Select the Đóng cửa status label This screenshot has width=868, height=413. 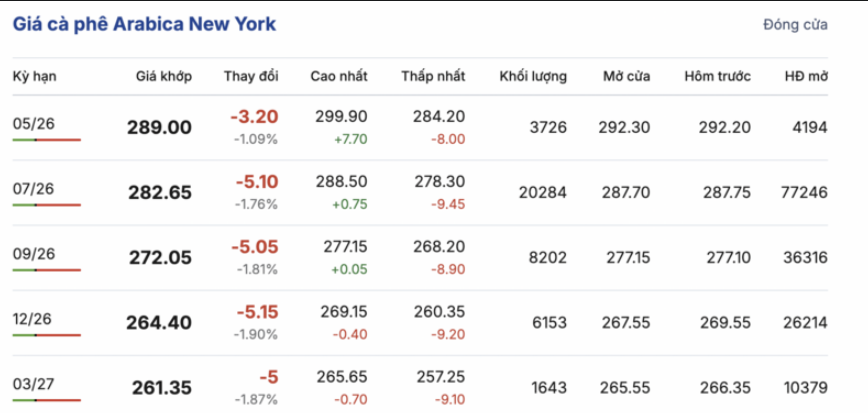click(x=795, y=25)
